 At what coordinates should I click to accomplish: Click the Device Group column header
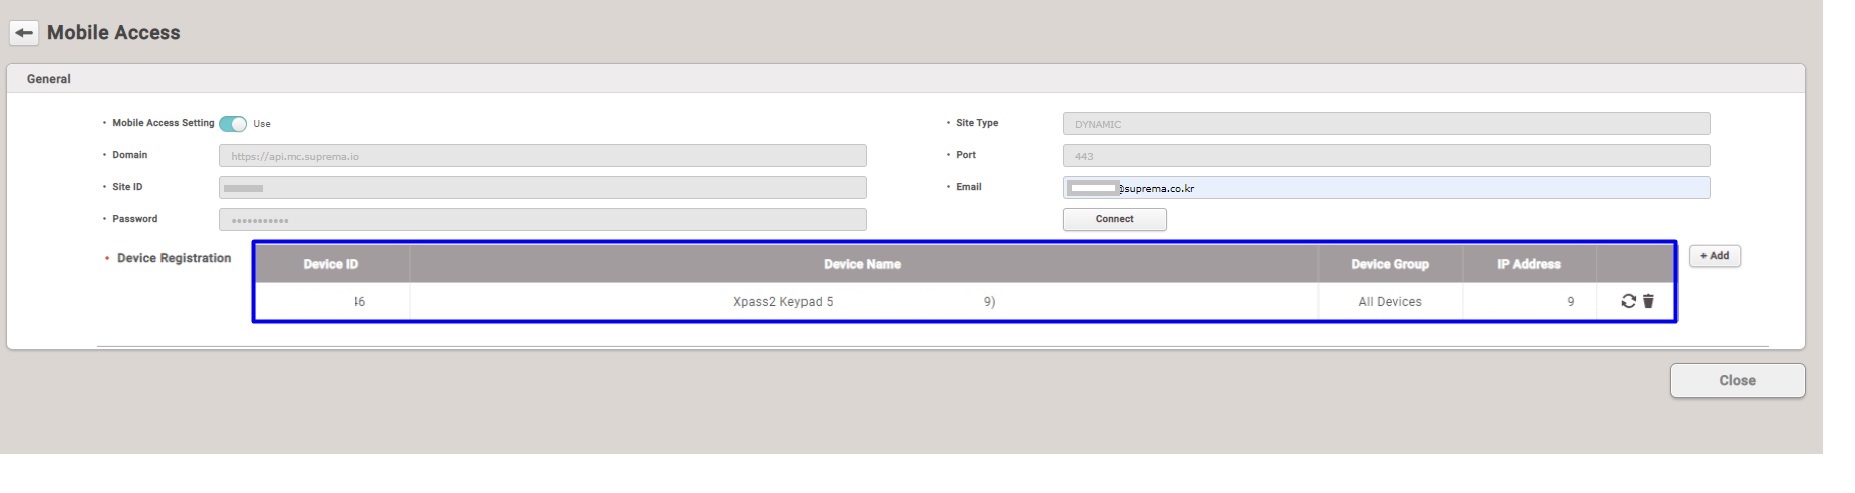1389,264
